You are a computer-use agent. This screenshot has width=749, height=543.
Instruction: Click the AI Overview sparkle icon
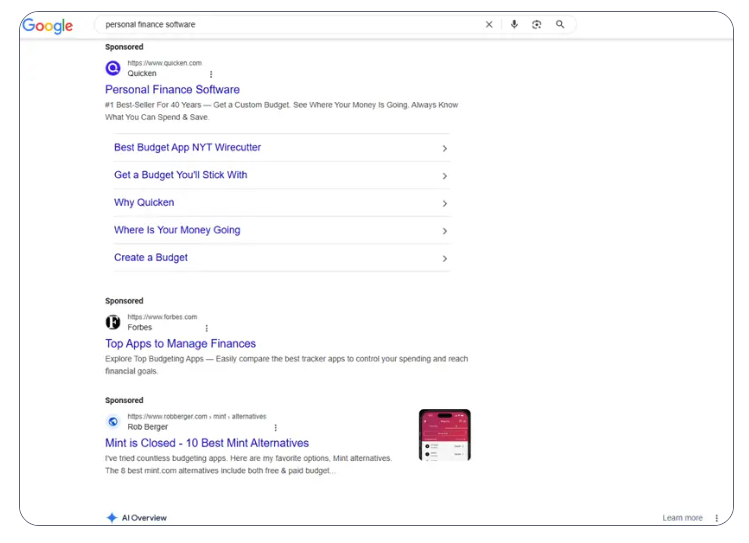point(111,518)
